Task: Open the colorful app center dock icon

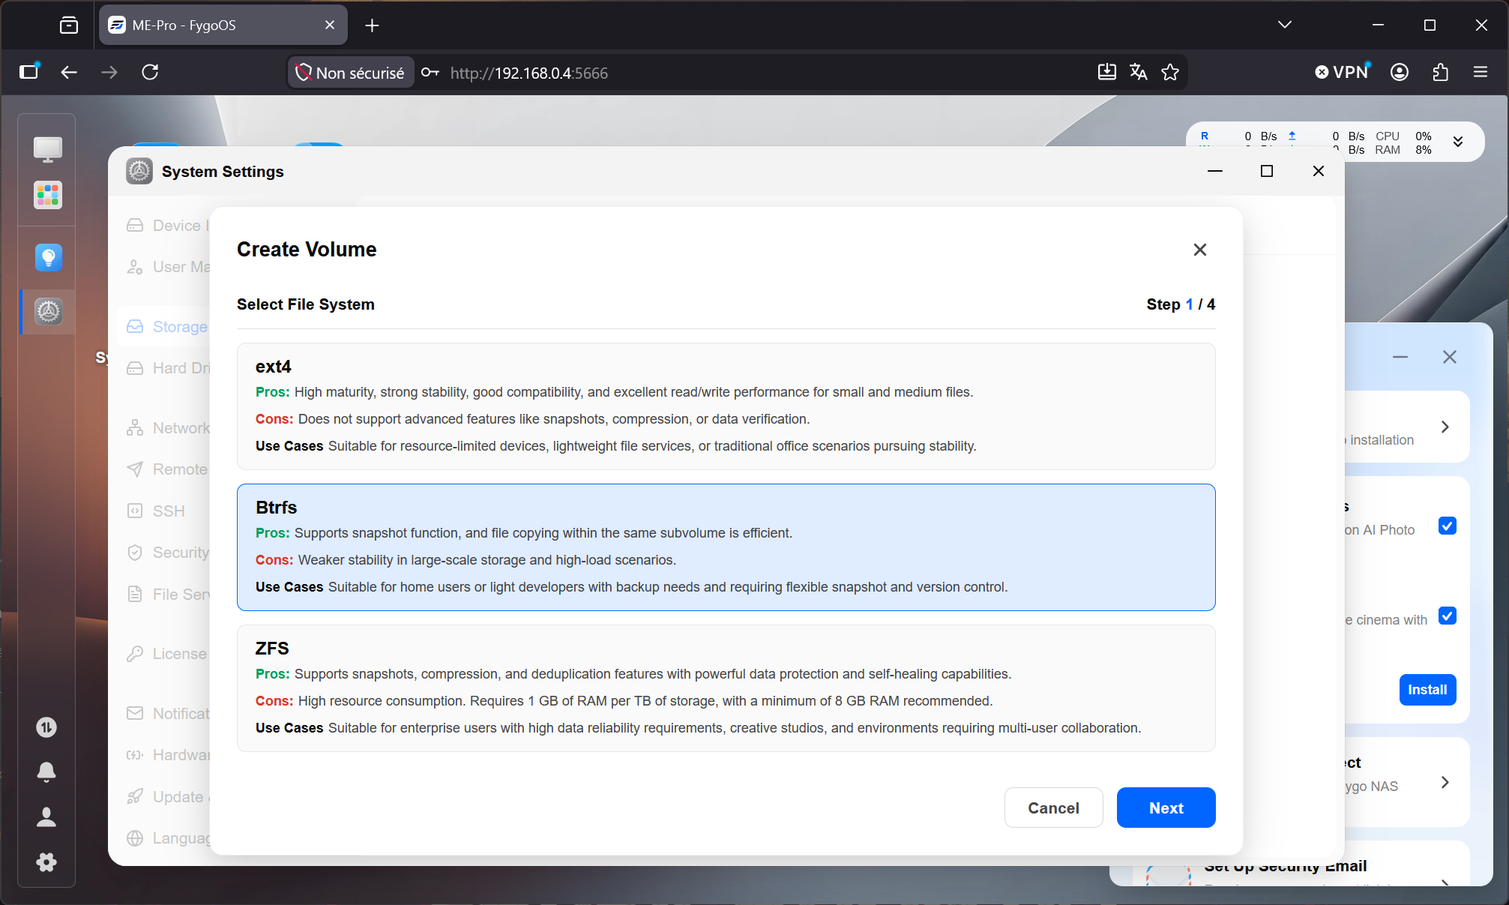Action: point(47,195)
